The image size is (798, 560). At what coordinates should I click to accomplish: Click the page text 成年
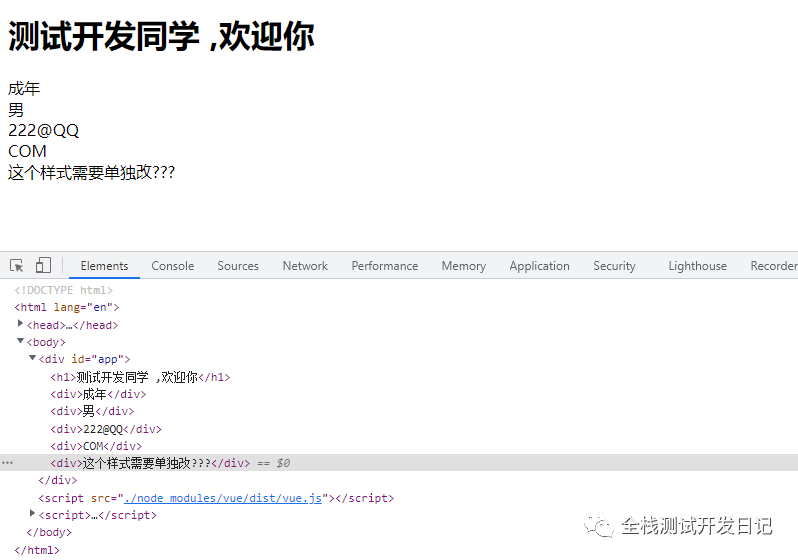24,89
